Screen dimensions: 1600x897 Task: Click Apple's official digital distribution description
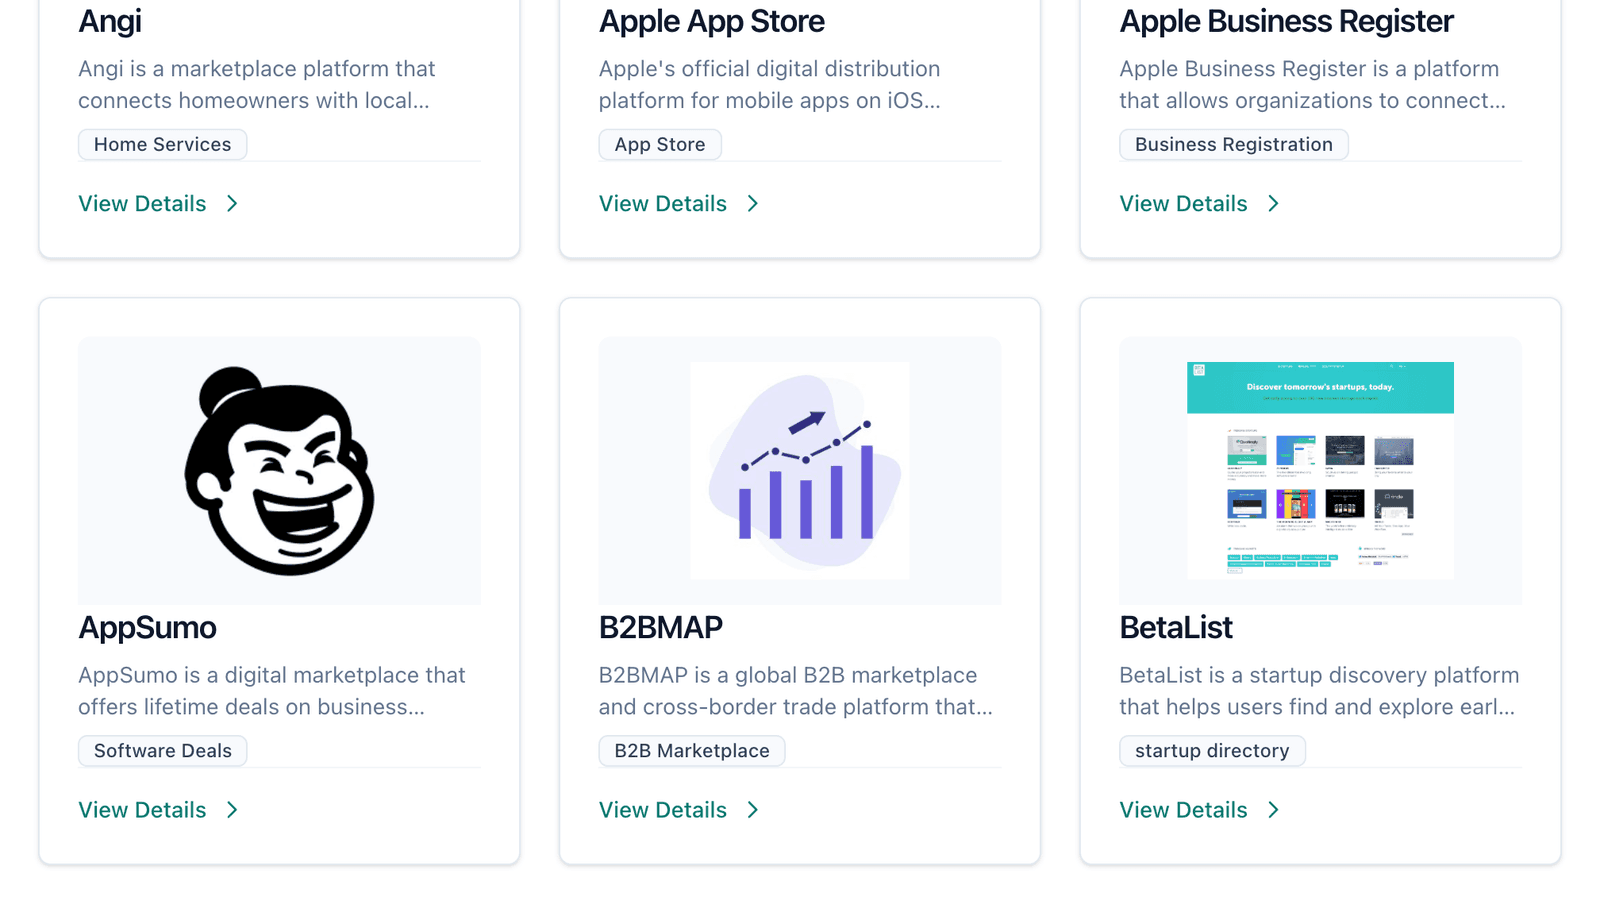(770, 85)
